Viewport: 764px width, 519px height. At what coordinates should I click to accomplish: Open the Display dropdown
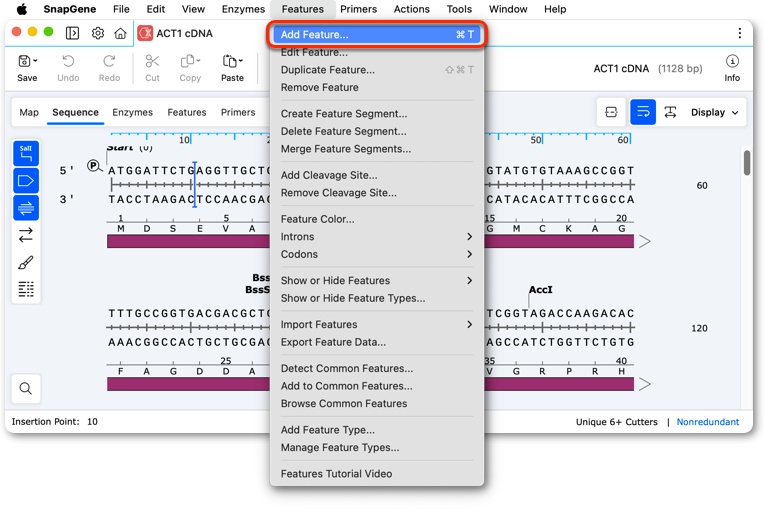point(714,112)
